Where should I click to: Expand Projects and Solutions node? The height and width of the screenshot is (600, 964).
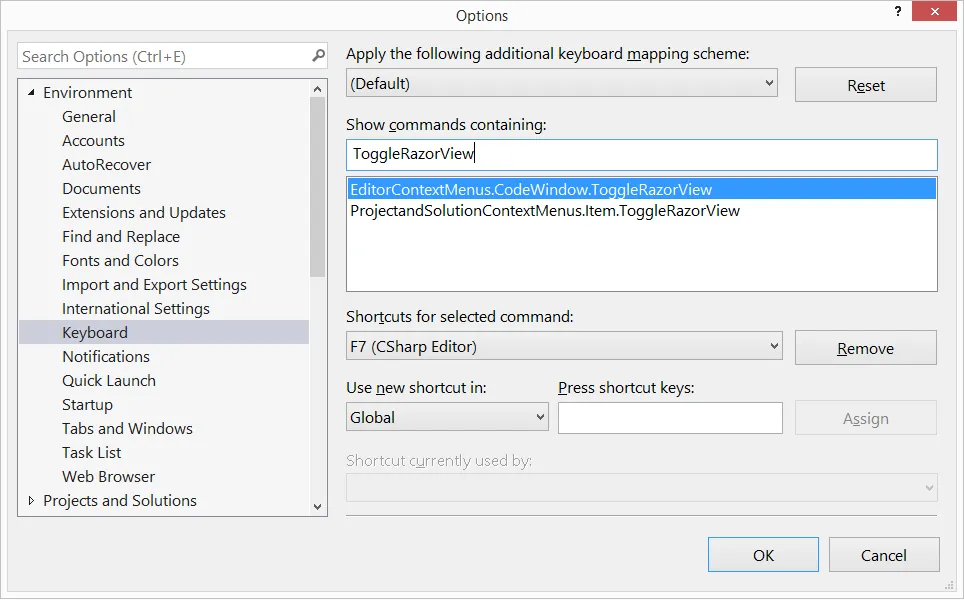[31, 501]
